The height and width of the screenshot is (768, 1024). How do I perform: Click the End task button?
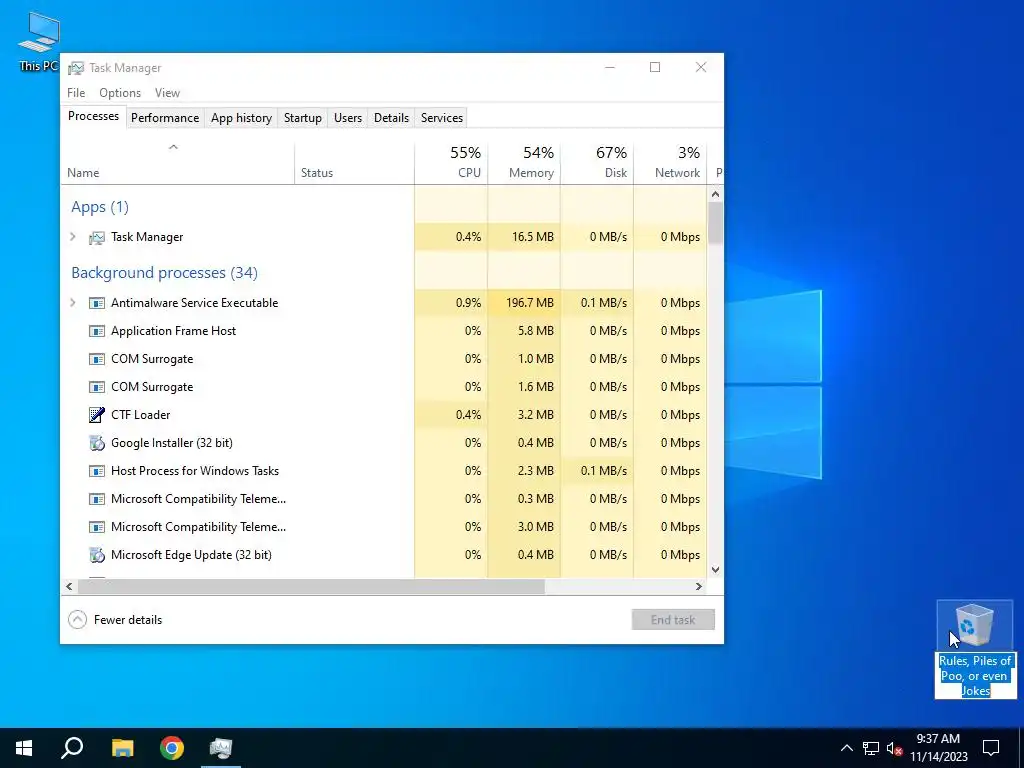(673, 620)
